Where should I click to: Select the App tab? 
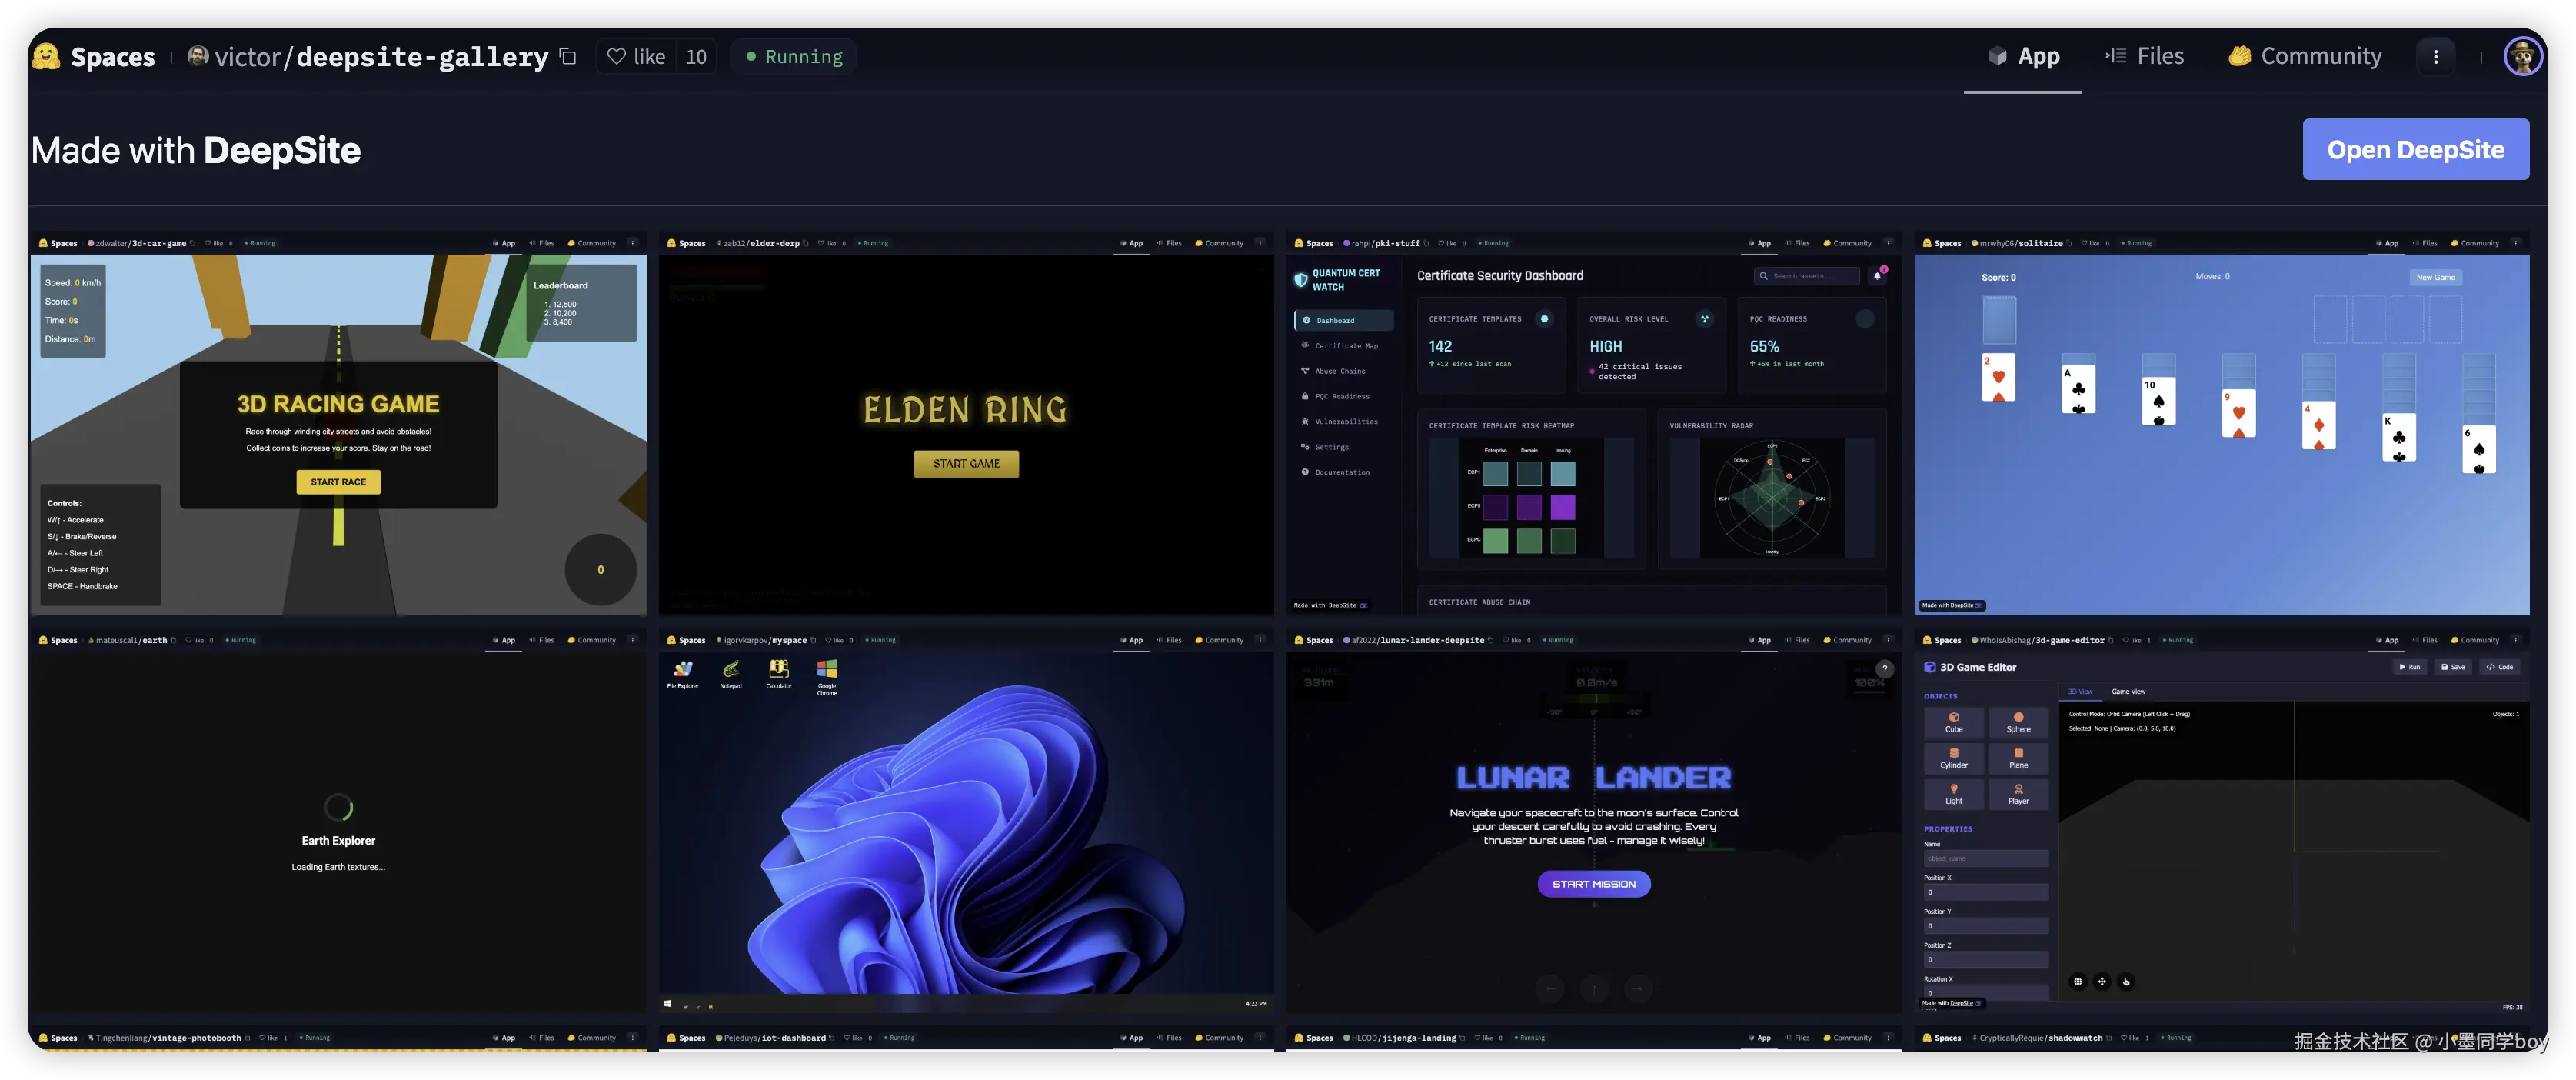pyautogui.click(x=2023, y=57)
